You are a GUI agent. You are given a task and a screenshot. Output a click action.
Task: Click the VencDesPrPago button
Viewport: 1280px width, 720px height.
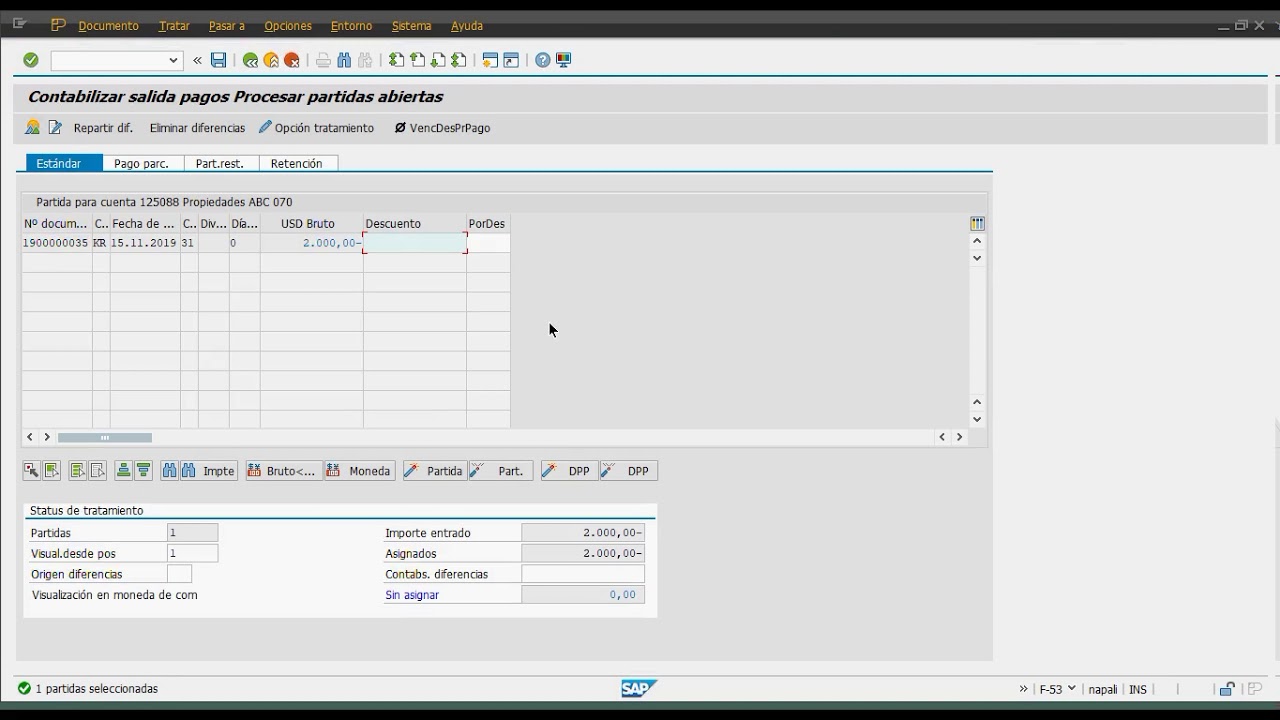click(x=442, y=128)
